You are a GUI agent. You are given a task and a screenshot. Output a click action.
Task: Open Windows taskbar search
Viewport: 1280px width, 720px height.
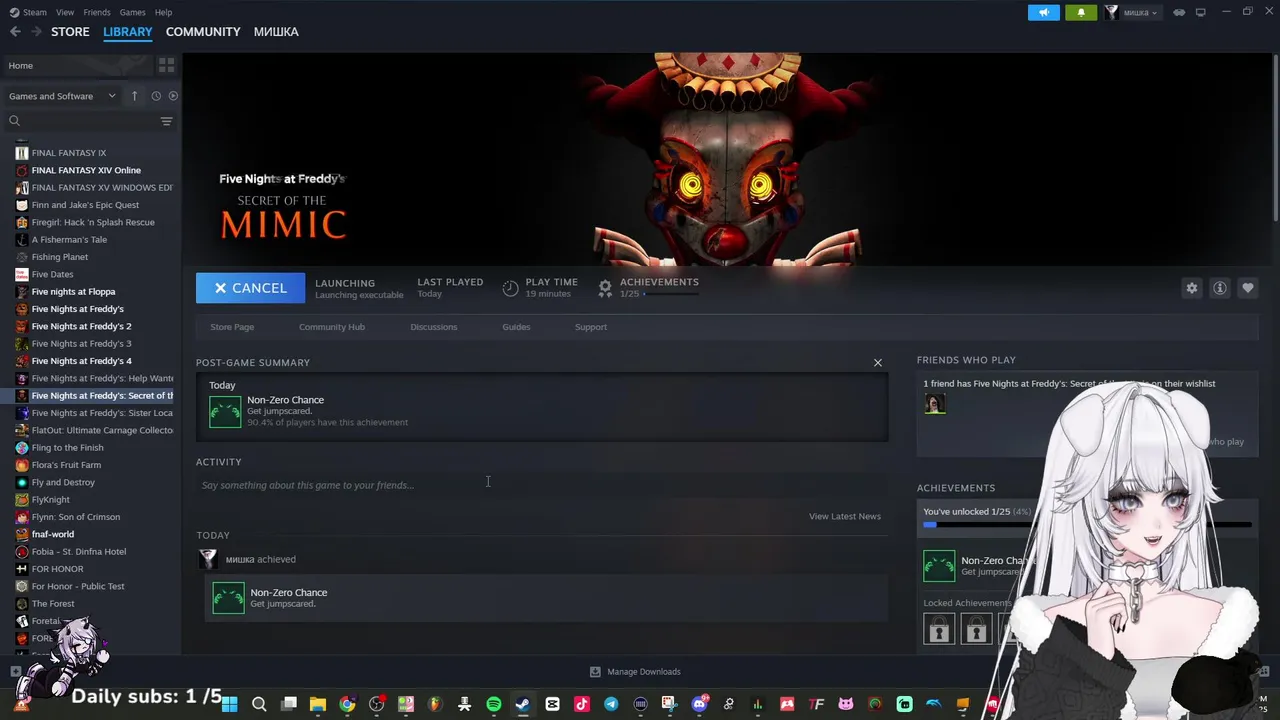pyautogui.click(x=259, y=704)
